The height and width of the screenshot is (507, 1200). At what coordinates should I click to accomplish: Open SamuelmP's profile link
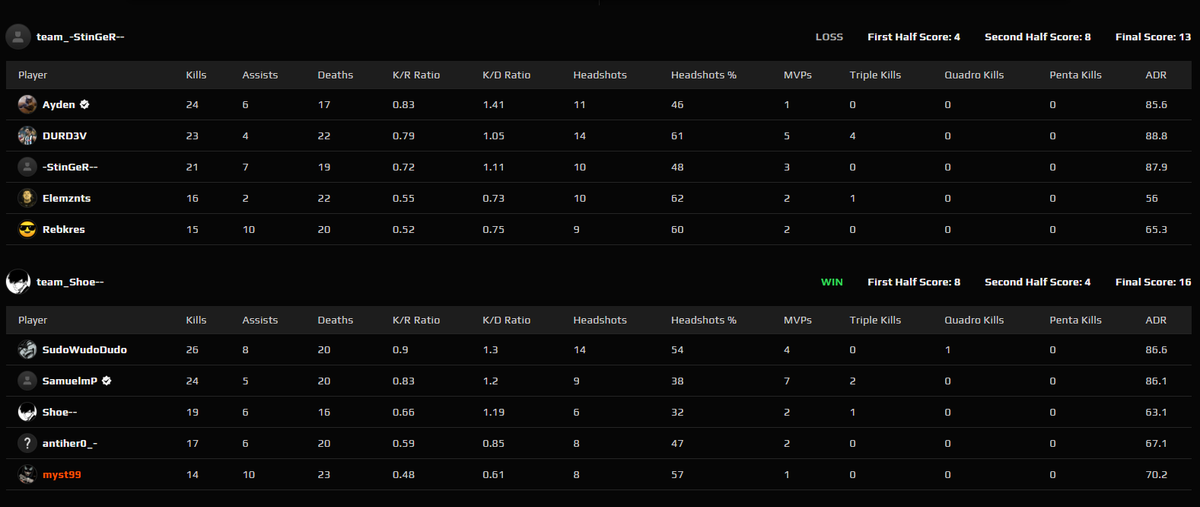[70, 381]
